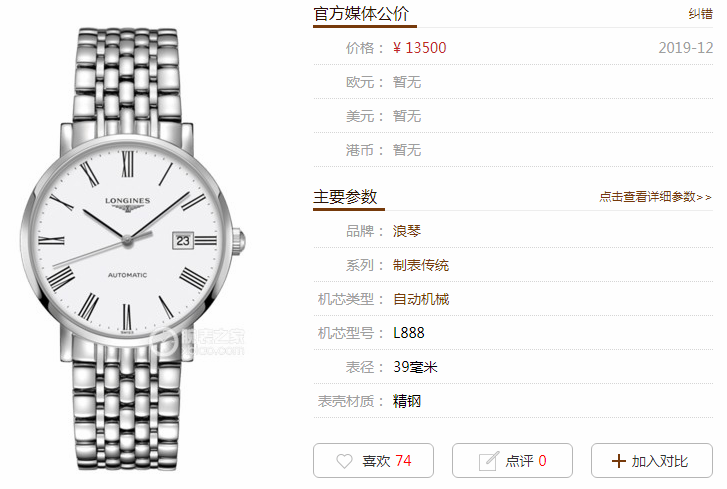The image size is (727, 489).
Task: Open 点击查看详细参数>> link
Action: click(655, 197)
